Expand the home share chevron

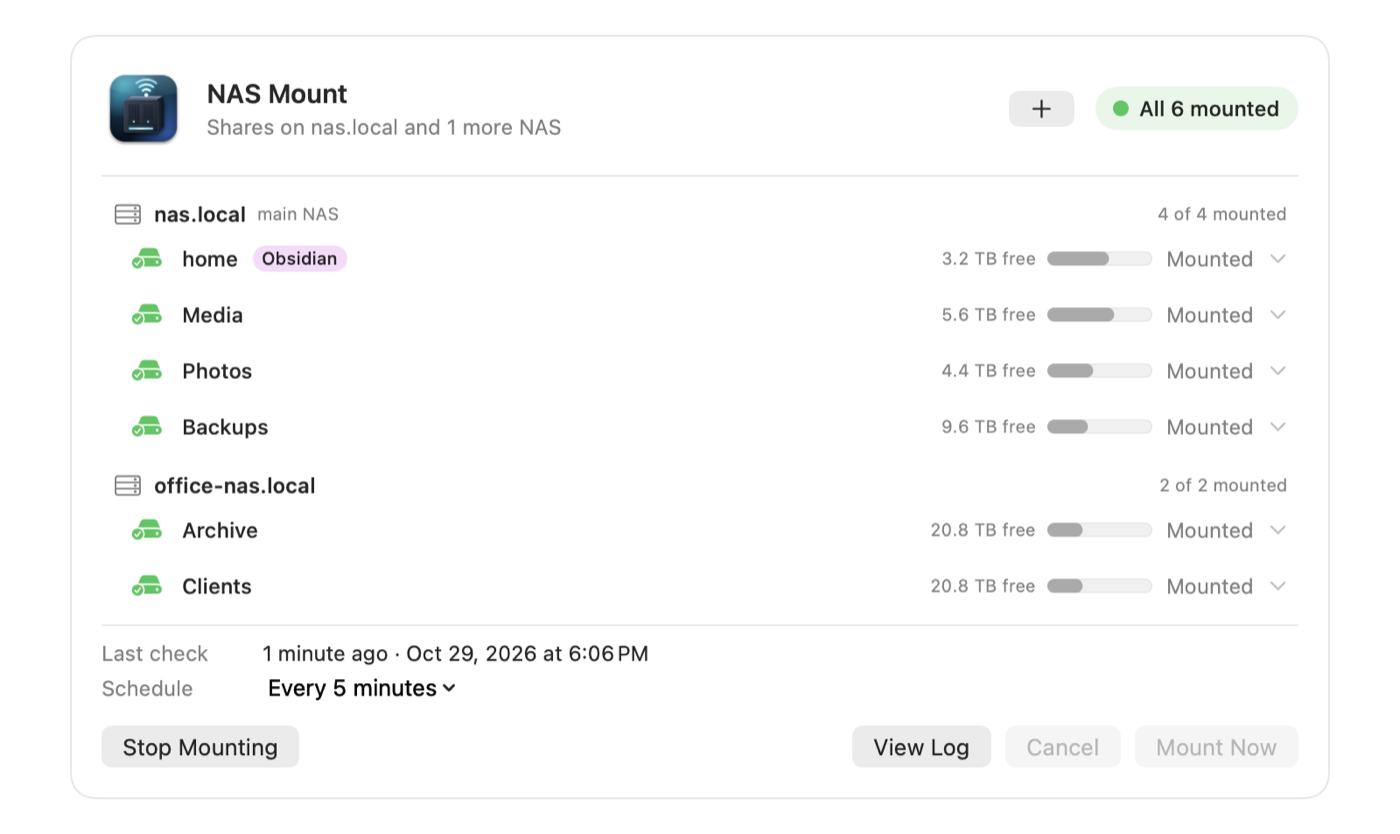pyautogui.click(x=1277, y=259)
